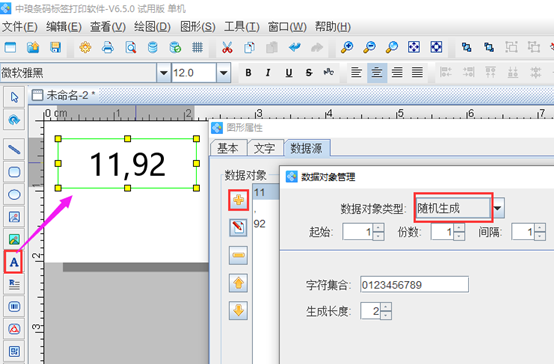This screenshot has width=554, height=364.
Task: Toggle strikethrough formatting
Action: point(309,73)
